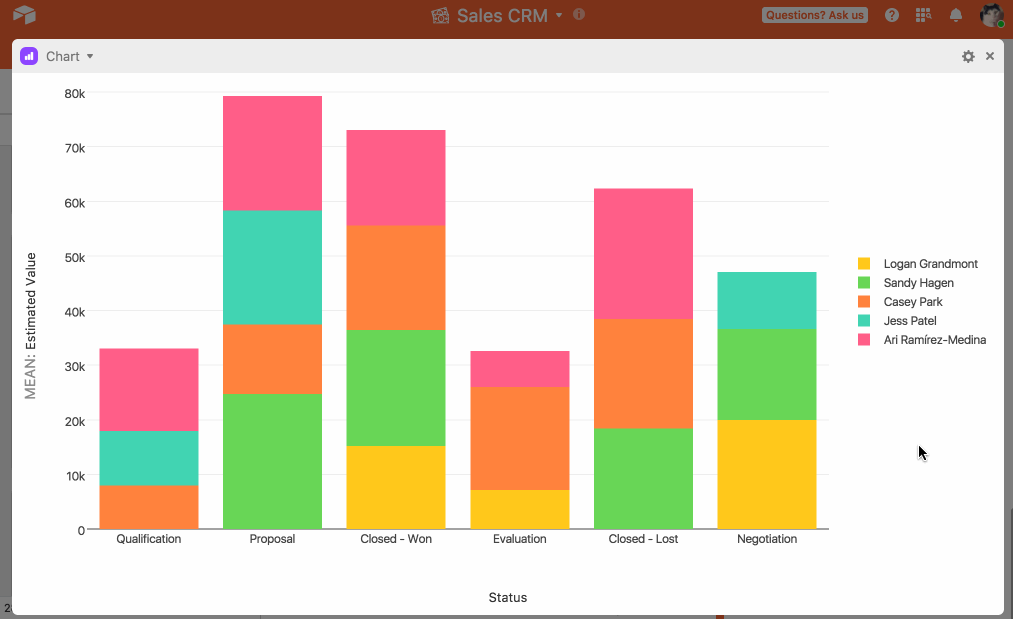Open the Sales CRM title dropdown arrow

point(559,15)
